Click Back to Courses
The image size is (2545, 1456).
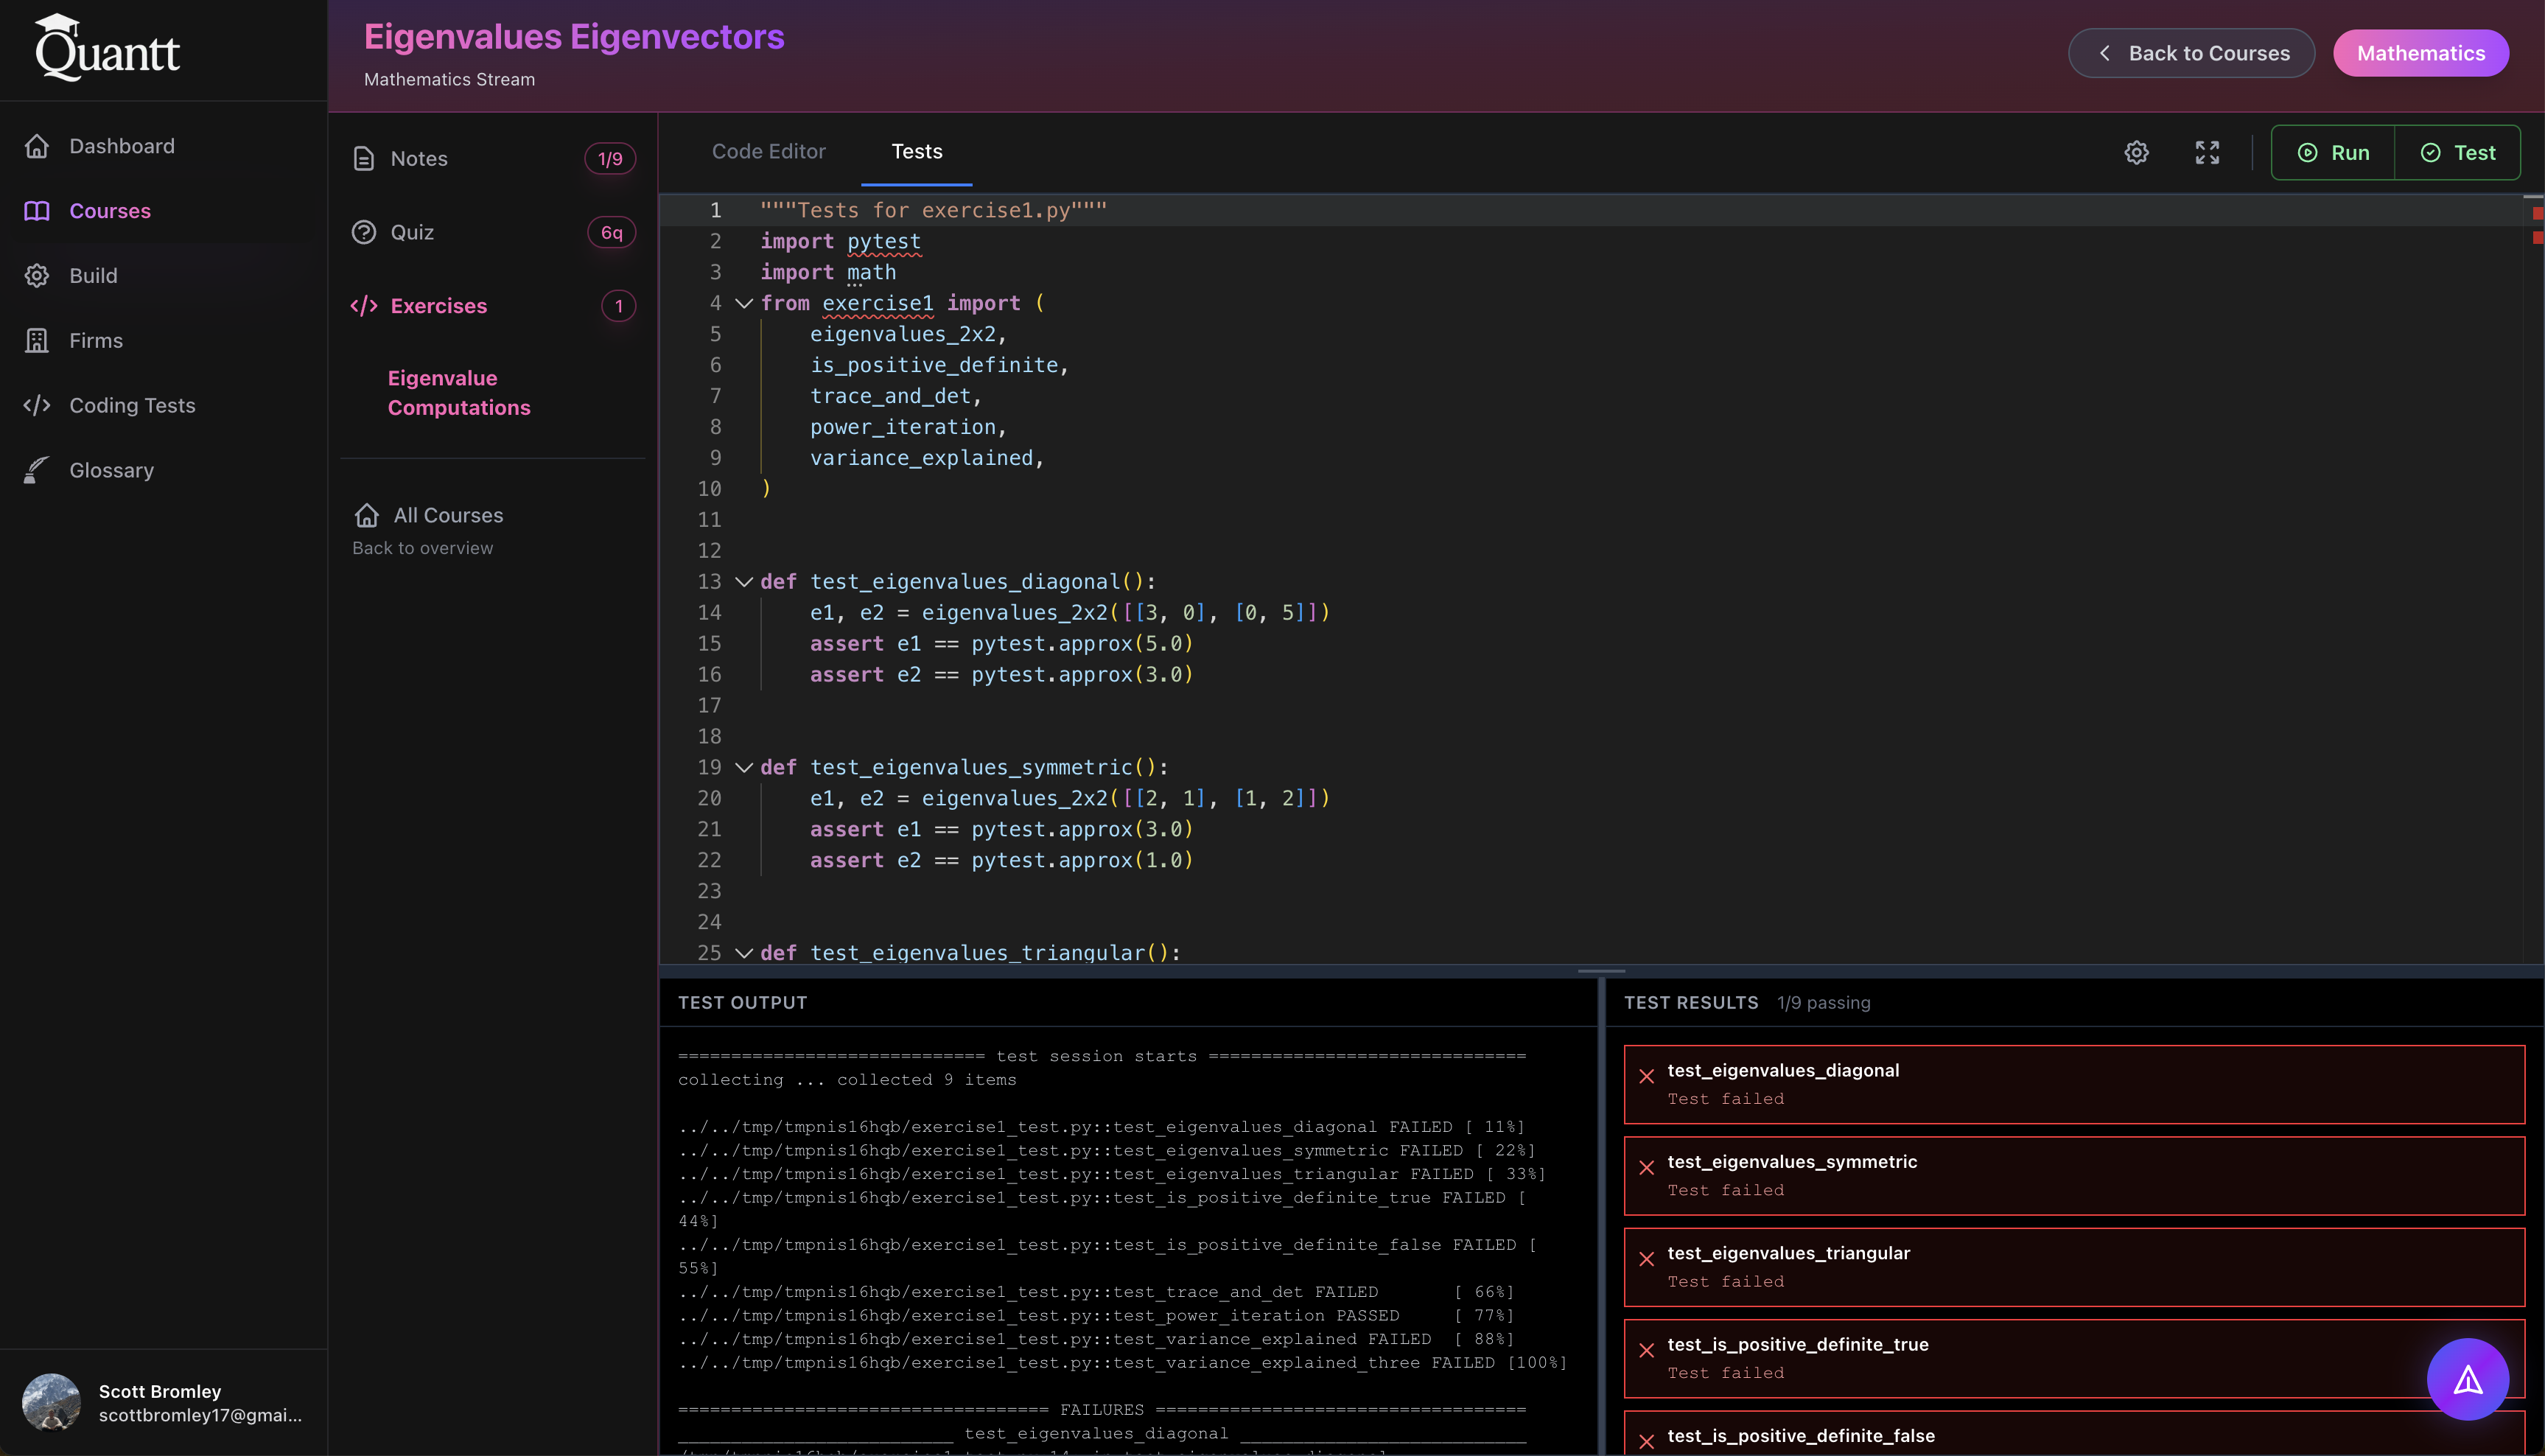point(2191,53)
